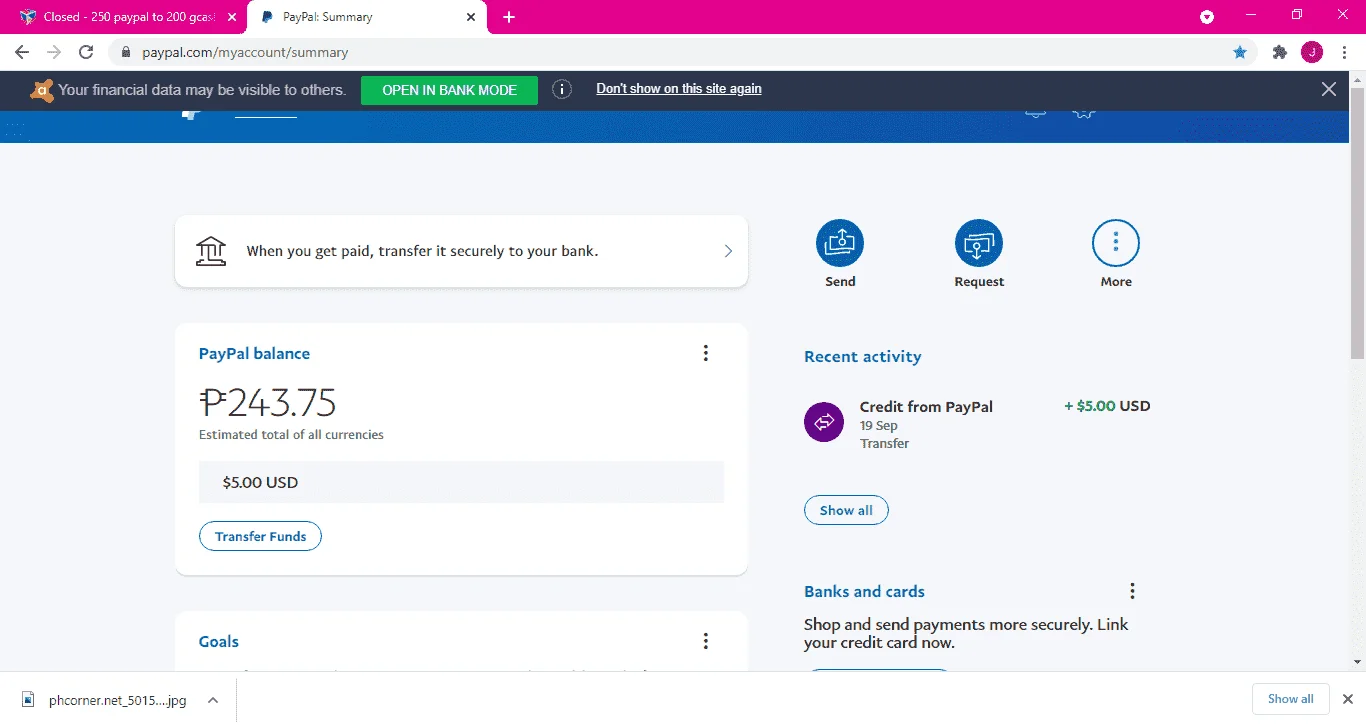Close the PayPal: Summary tab

(471, 17)
